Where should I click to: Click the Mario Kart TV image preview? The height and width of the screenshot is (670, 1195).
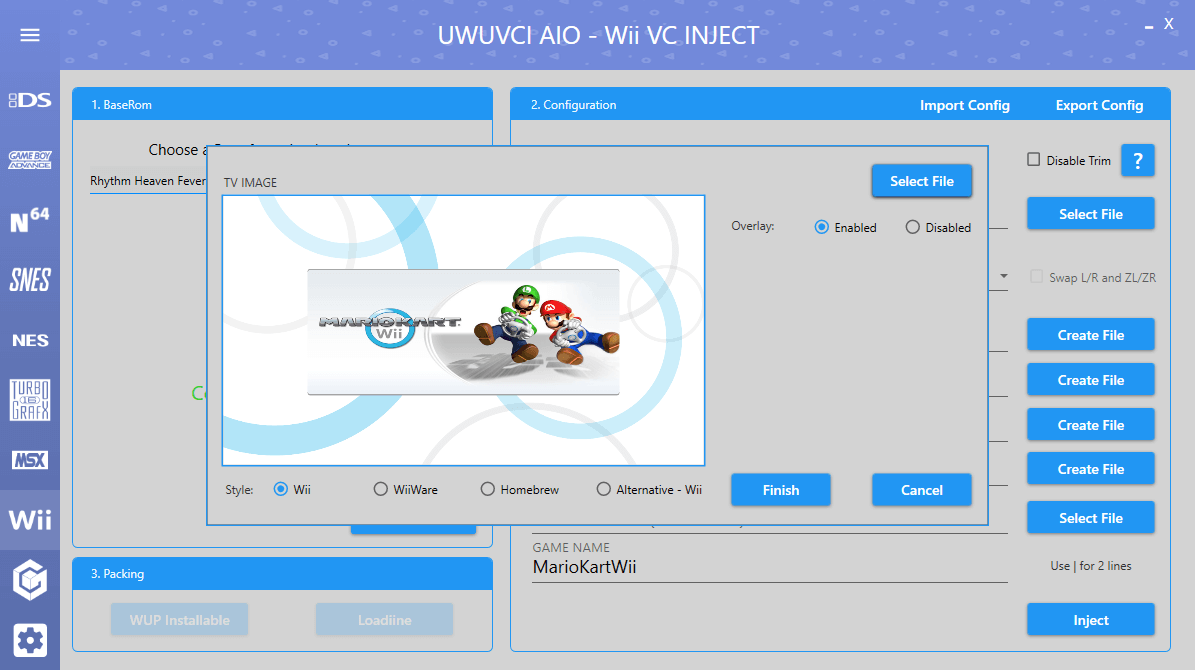click(463, 331)
